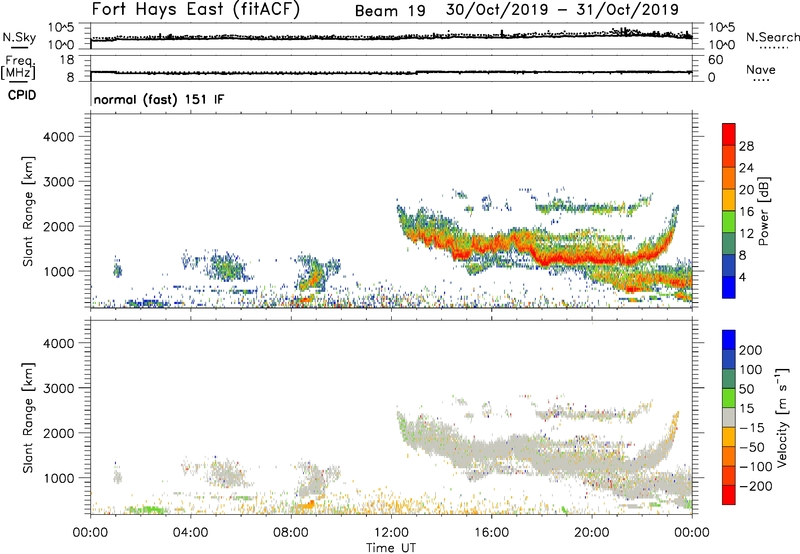Screen dimensions: 800x554
Task: Click the "Beam 19" label in header
Action: click(390, 11)
